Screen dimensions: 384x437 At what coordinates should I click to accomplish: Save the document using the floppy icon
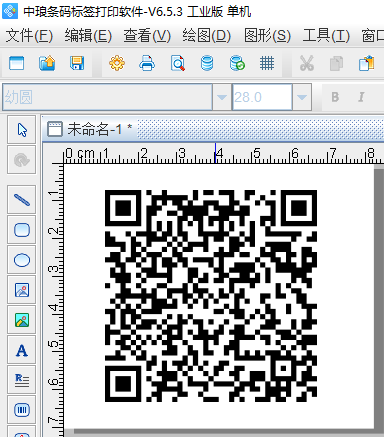click(77, 63)
